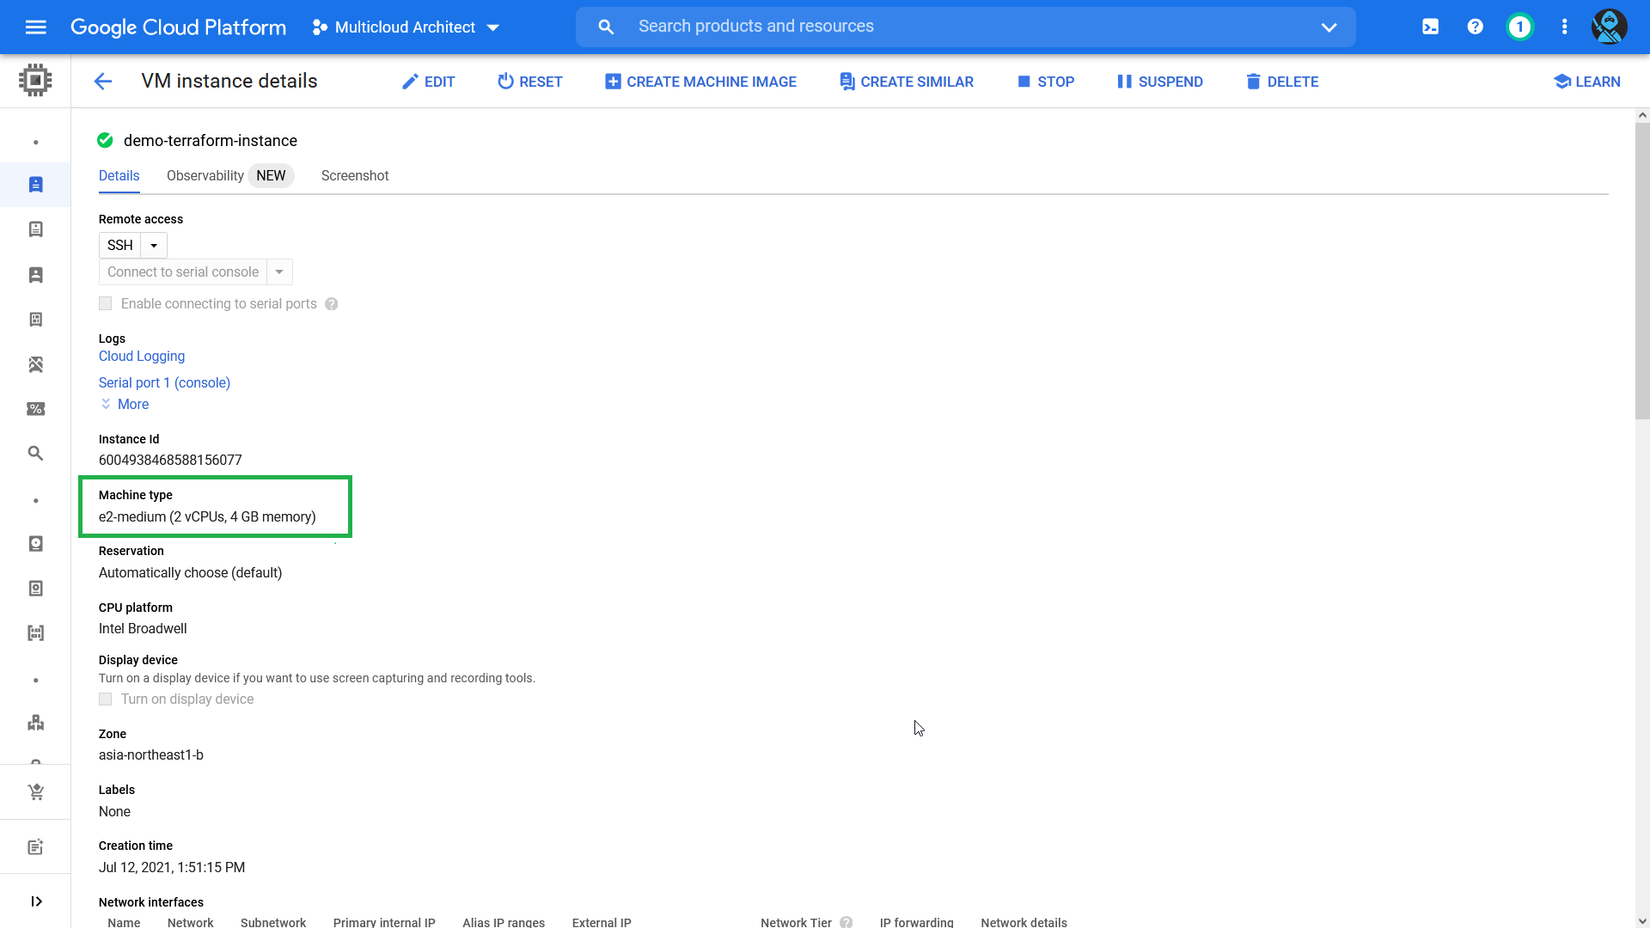
Task: Open the SSH options dropdown arrow
Action: point(154,245)
